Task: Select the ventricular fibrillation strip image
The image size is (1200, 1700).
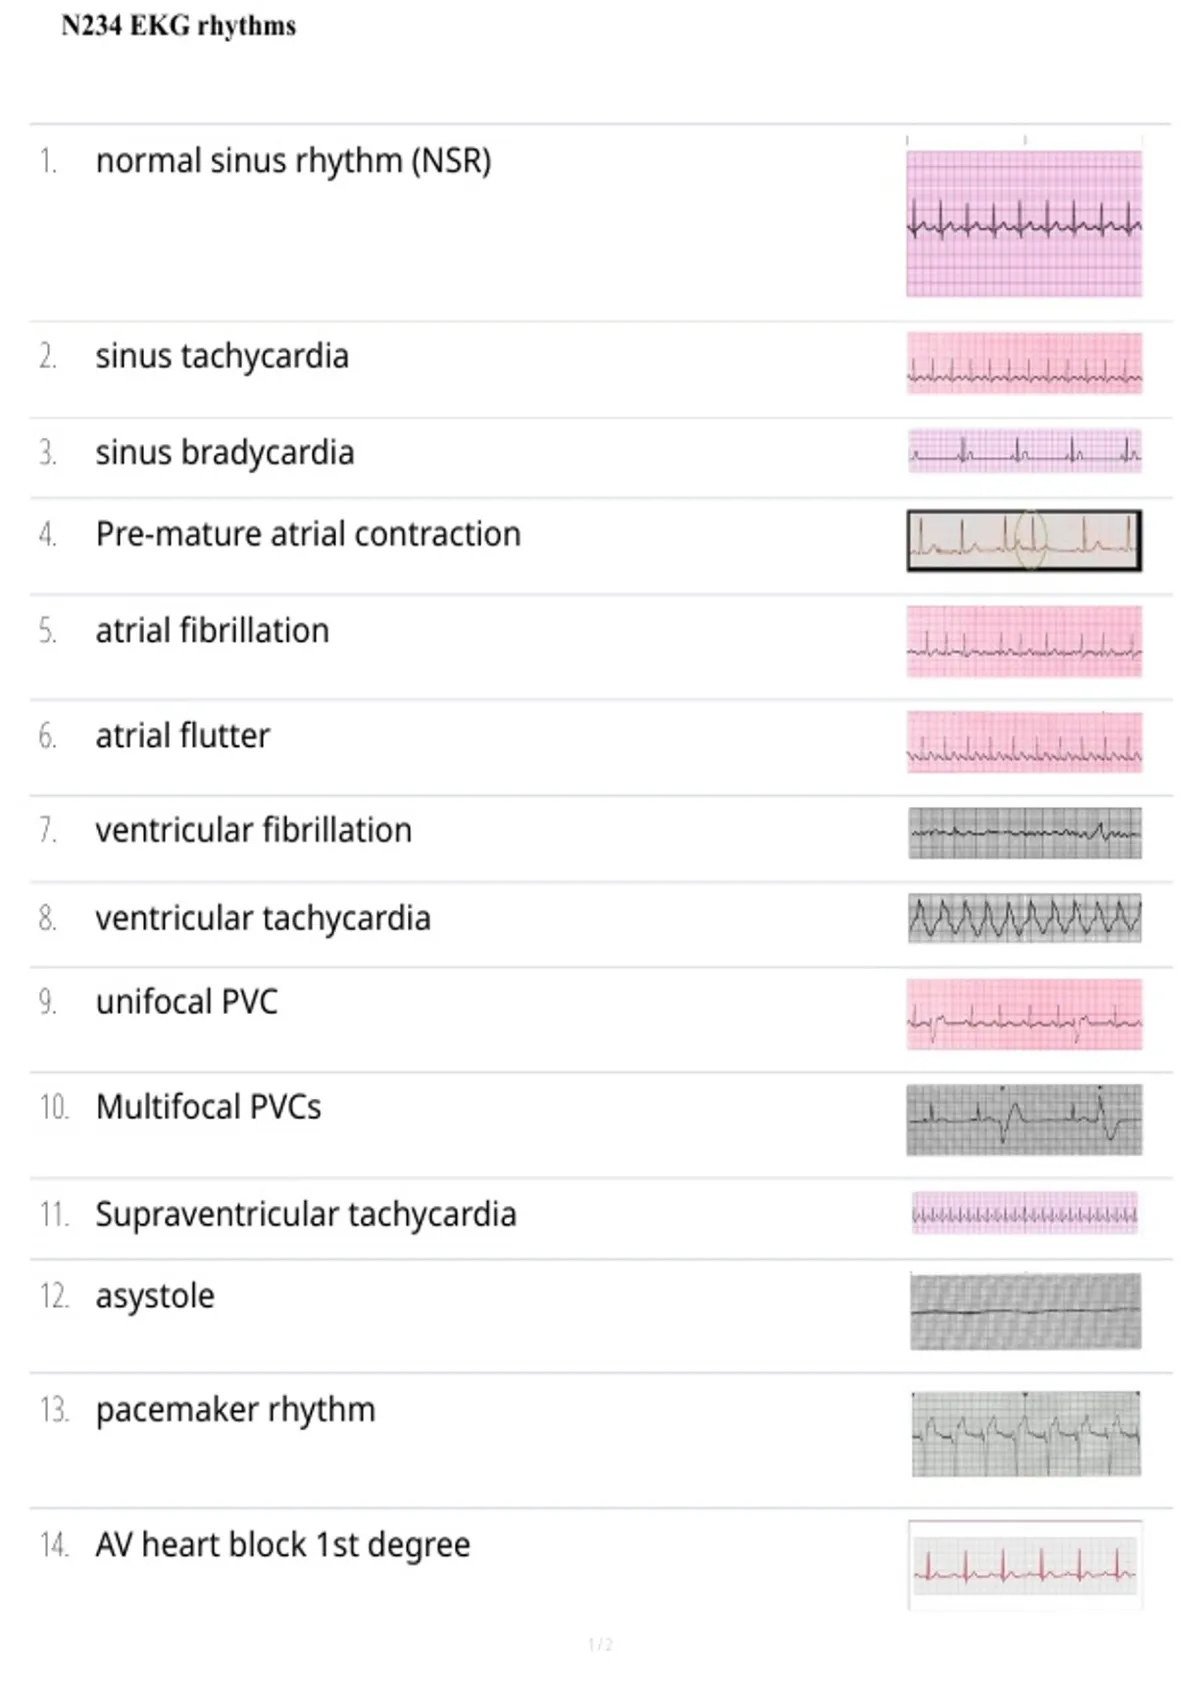Action: [1024, 833]
